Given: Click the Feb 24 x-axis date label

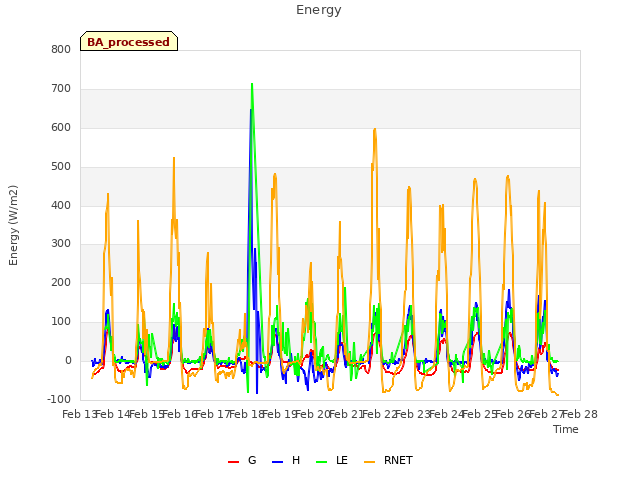Looking at the screenshot, I should 447,415.
